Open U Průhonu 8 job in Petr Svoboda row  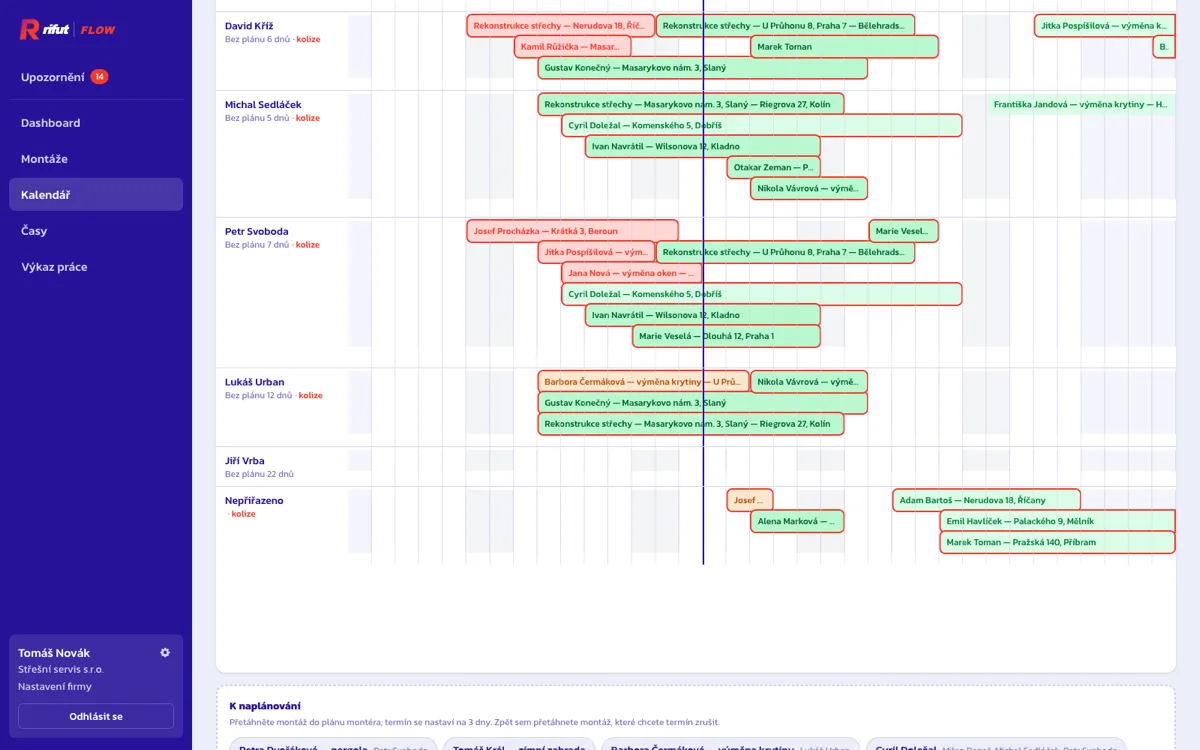pyautogui.click(x=785, y=253)
